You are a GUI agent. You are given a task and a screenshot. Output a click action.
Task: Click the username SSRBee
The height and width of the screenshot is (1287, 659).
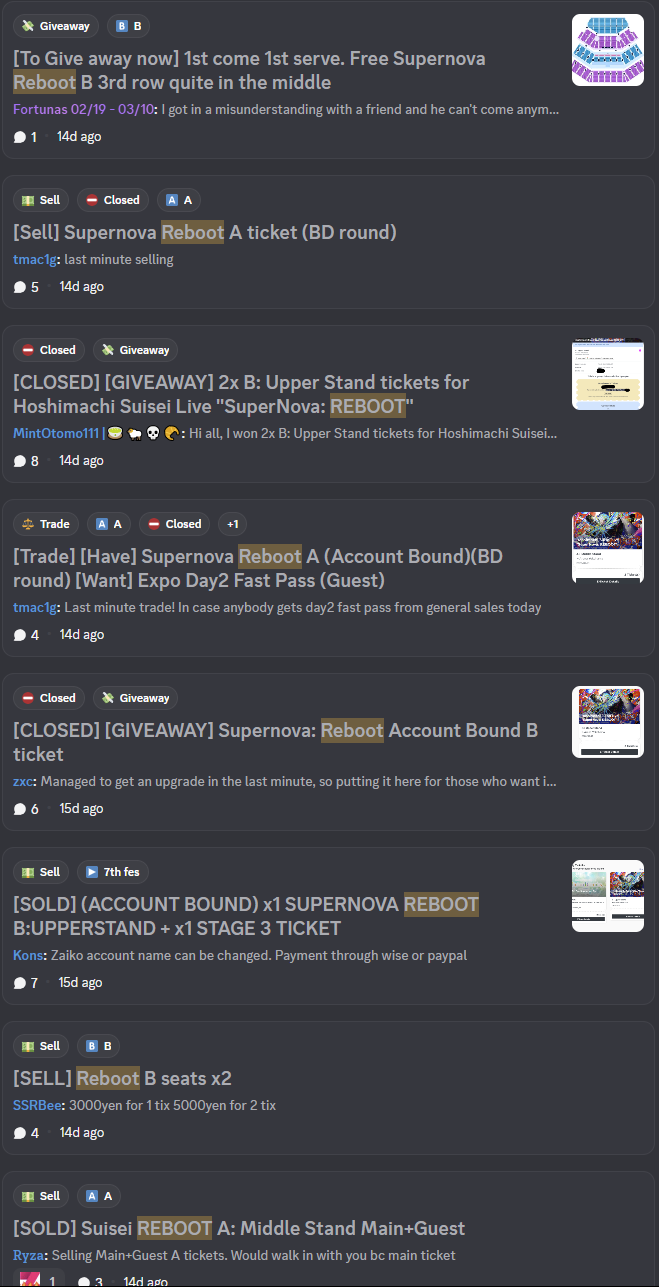(37, 1106)
